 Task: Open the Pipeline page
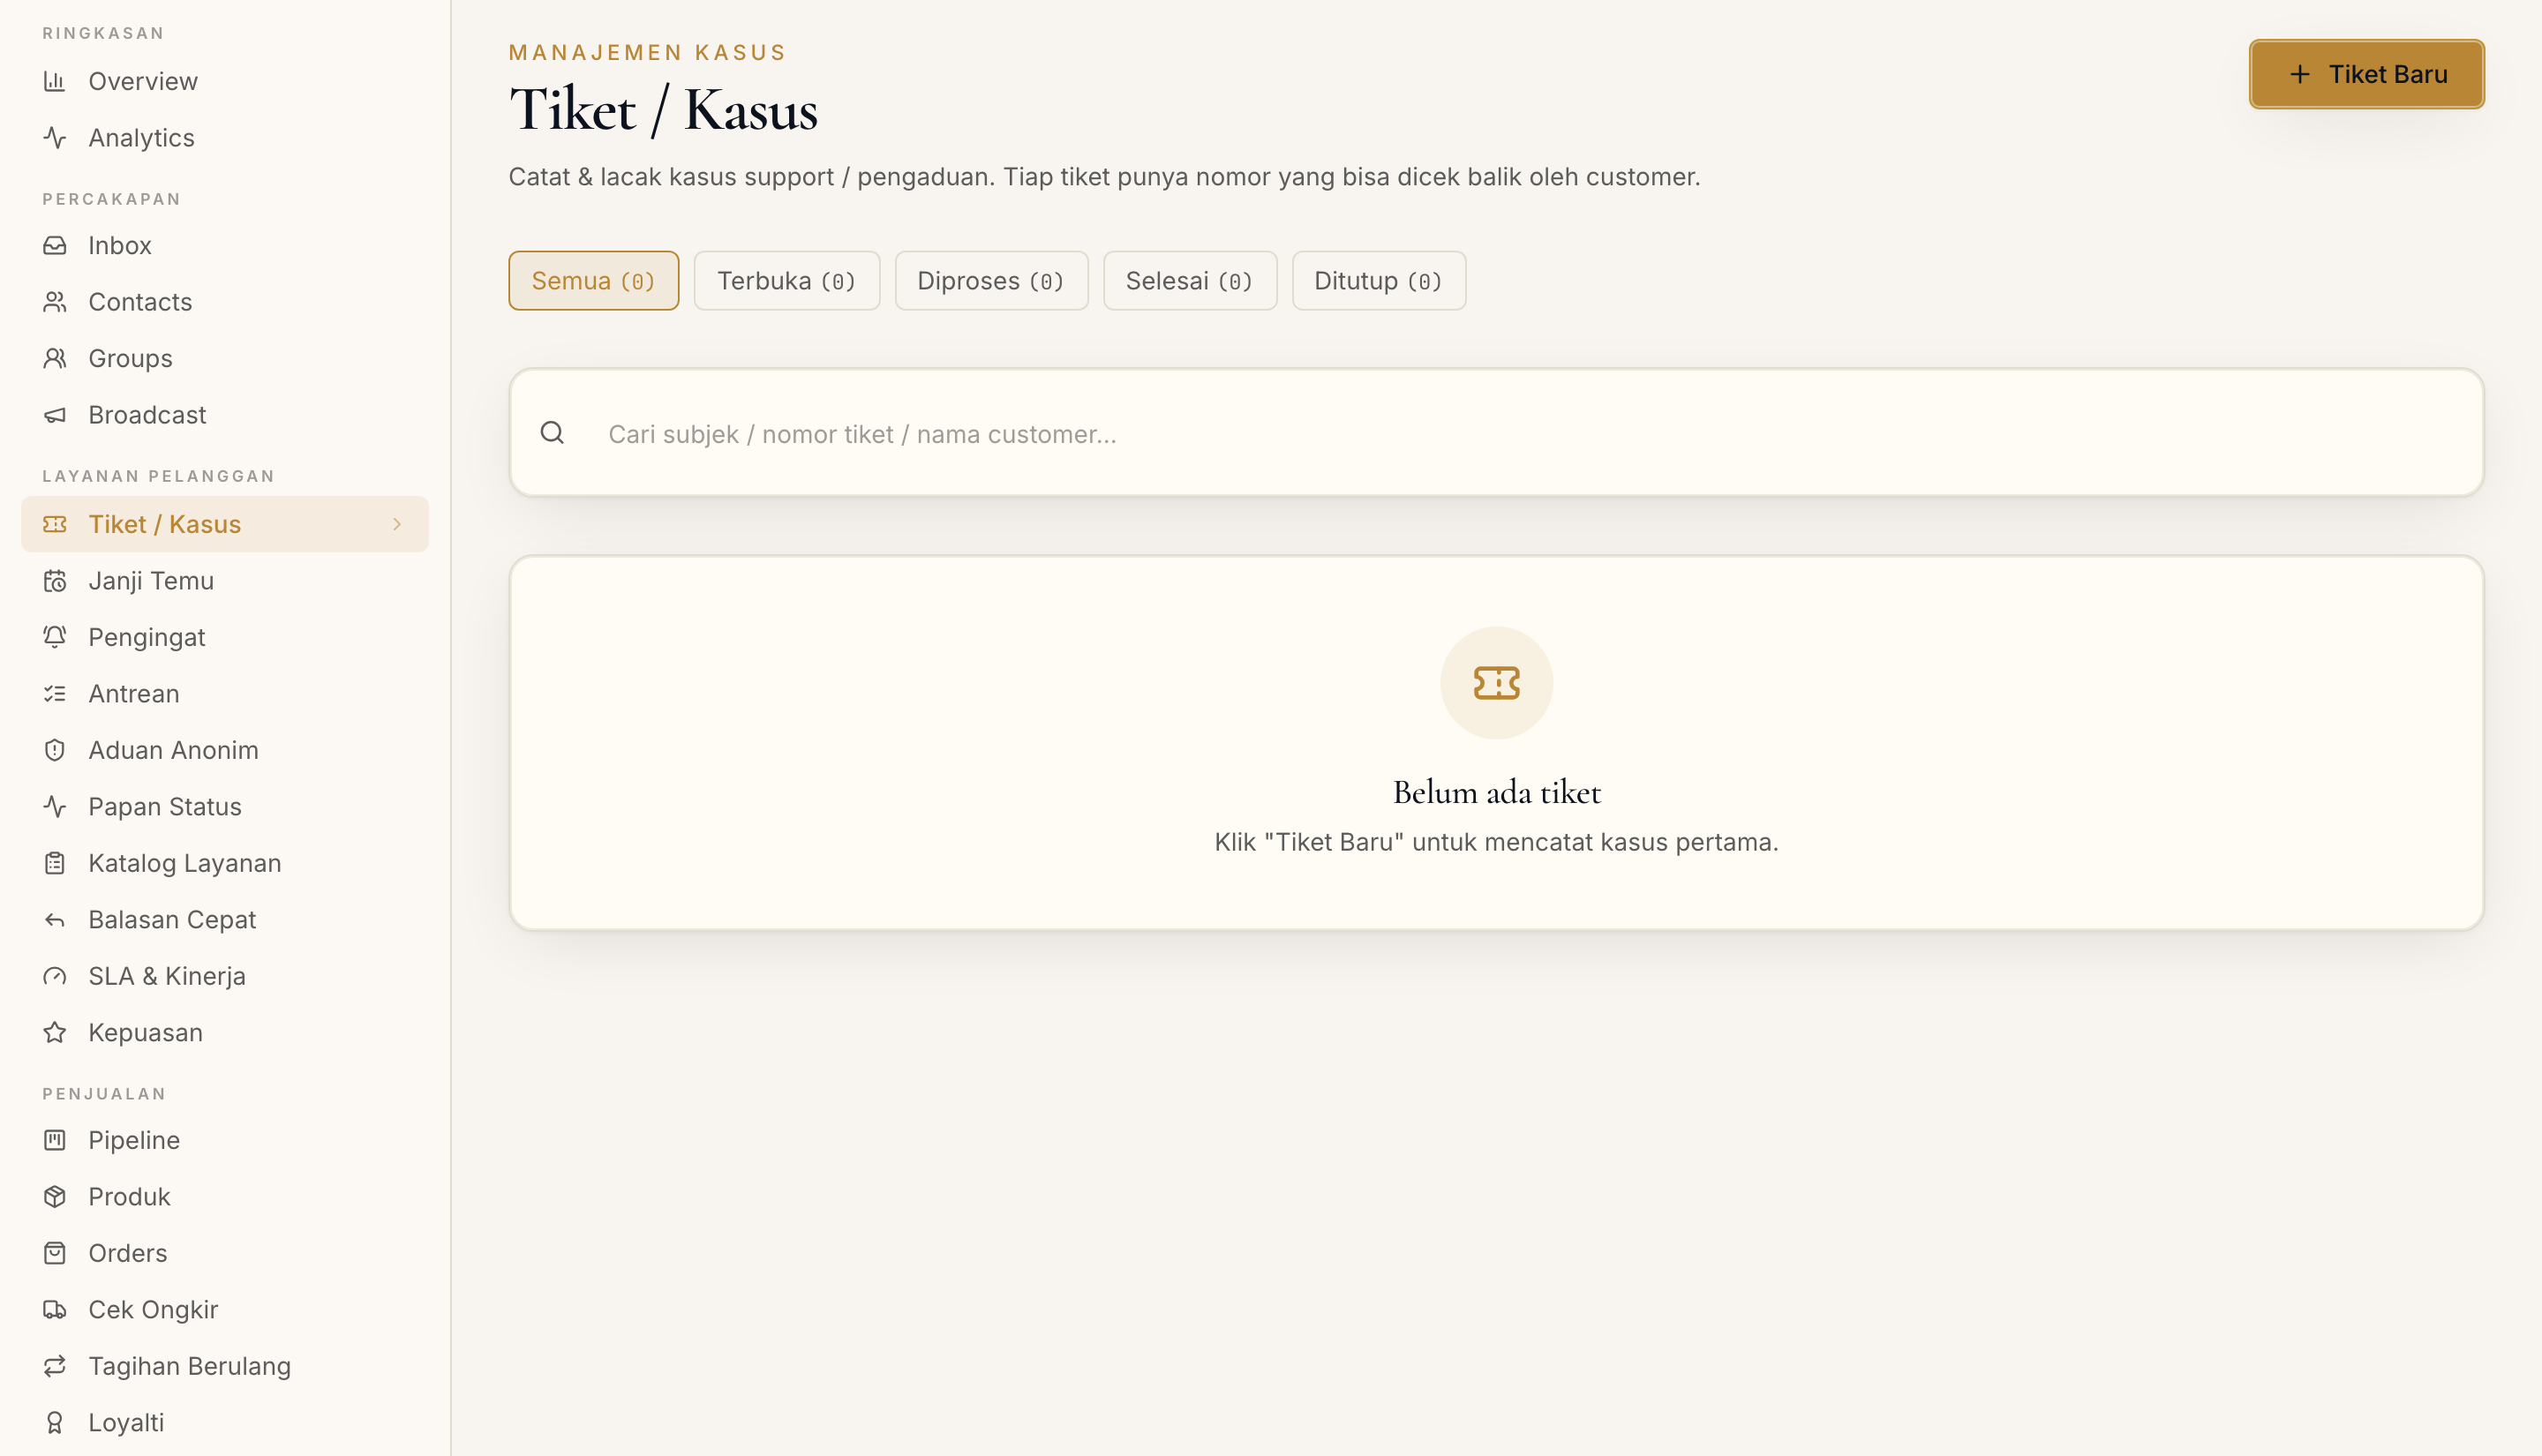225,1140
